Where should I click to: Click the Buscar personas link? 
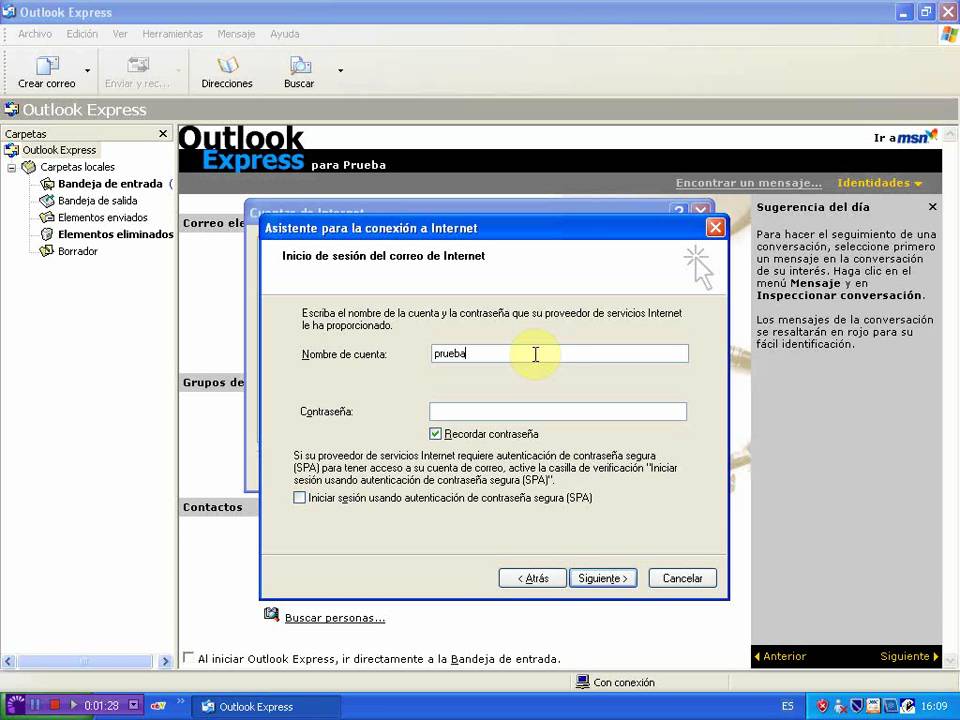click(x=335, y=618)
